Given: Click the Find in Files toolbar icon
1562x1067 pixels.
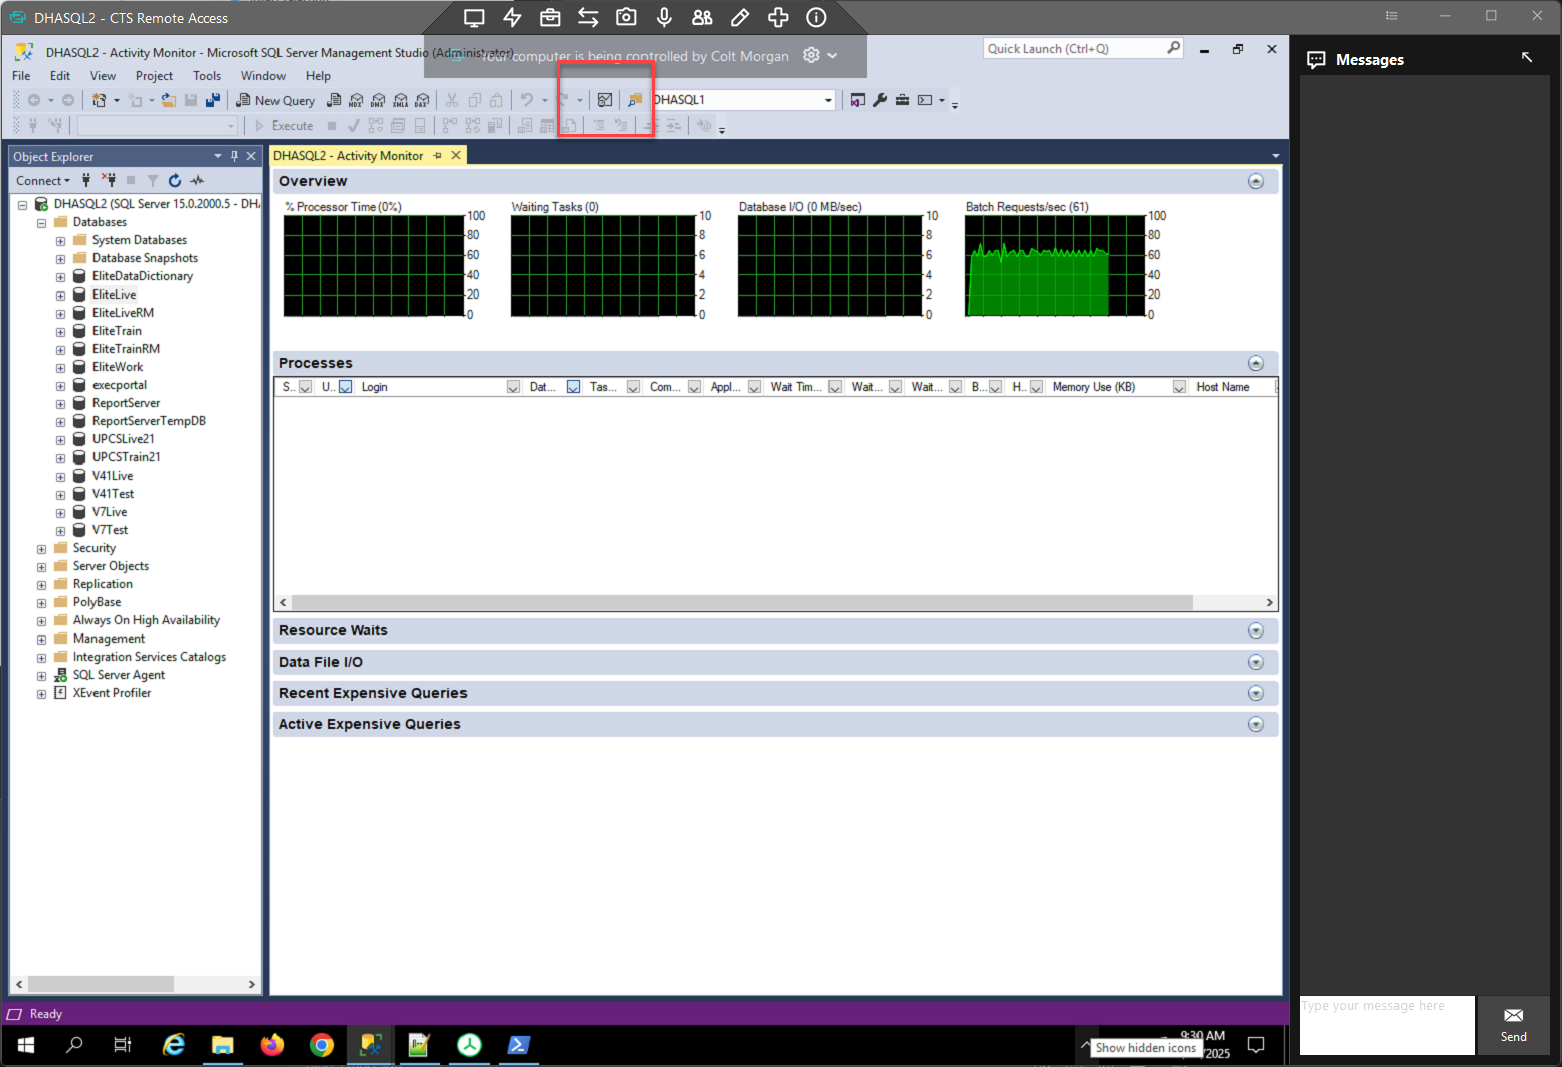Looking at the screenshot, I should 634,100.
